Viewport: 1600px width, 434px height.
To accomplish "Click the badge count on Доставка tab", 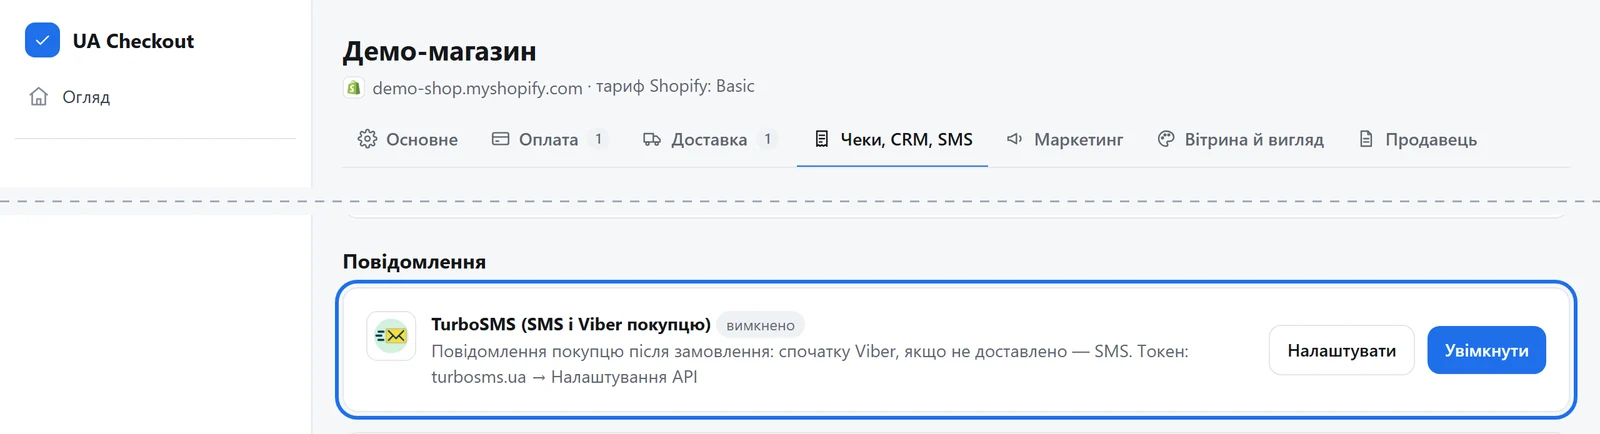I will pos(767,139).
